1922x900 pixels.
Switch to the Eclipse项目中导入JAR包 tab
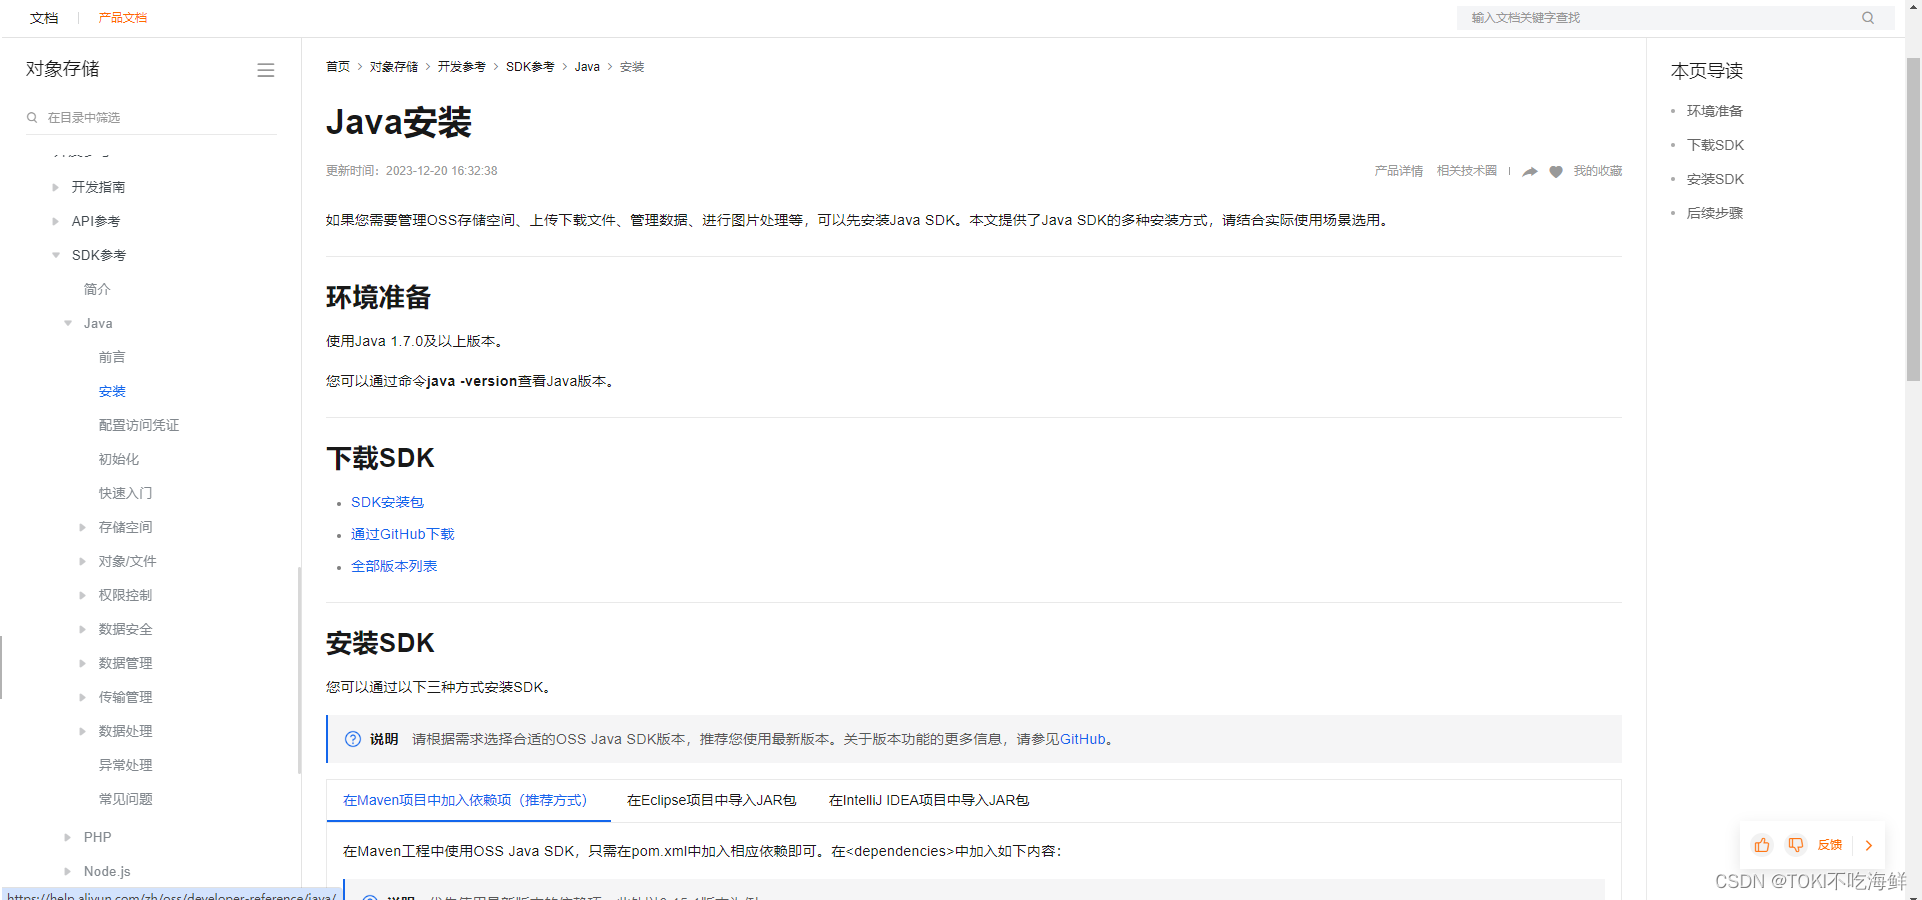[x=711, y=800]
